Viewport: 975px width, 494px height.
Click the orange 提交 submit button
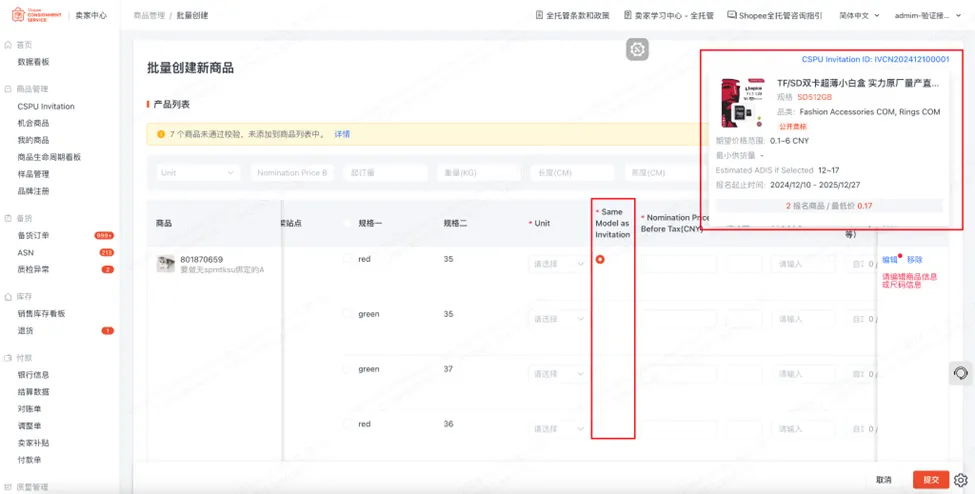pyautogui.click(x=930, y=480)
